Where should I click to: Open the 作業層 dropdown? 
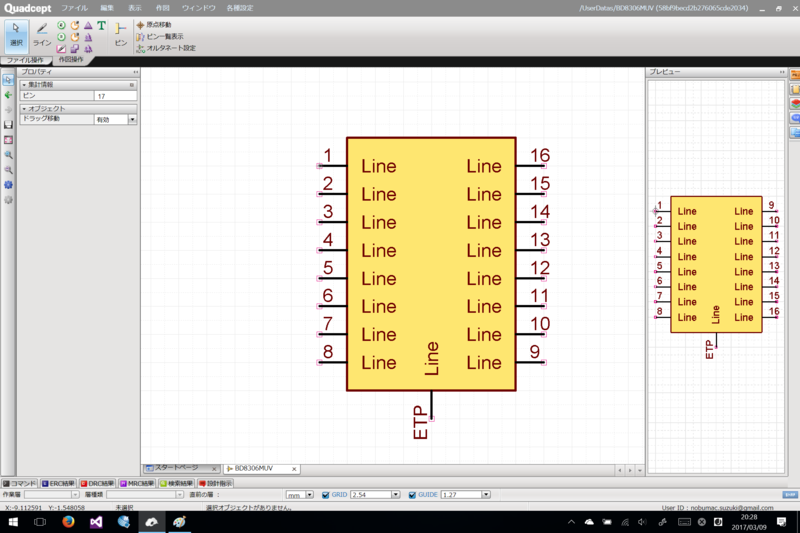click(75, 495)
